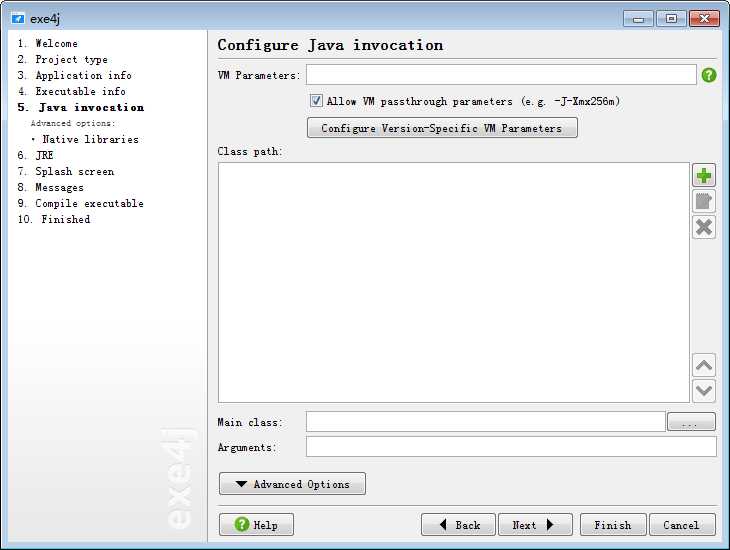The height and width of the screenshot is (550, 730).
Task: Open Configure Version-Specific VM Parameters
Action: click(x=442, y=128)
